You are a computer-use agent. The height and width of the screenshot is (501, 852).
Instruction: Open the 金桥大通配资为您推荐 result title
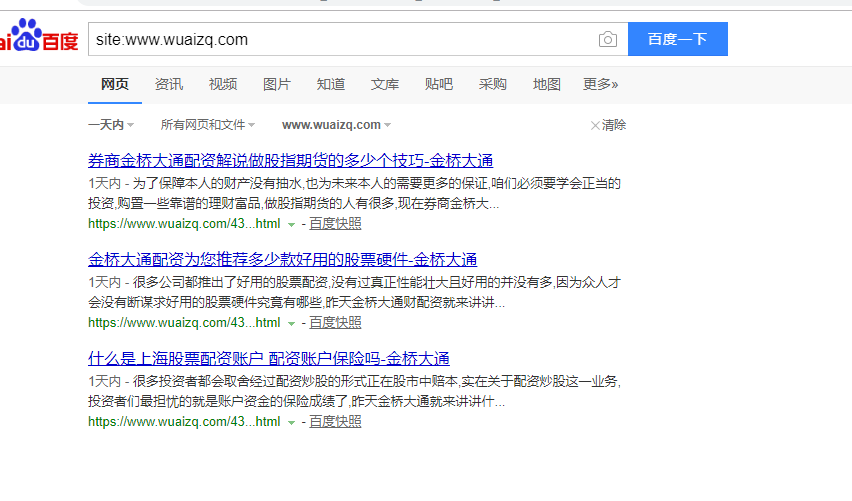tap(282, 259)
